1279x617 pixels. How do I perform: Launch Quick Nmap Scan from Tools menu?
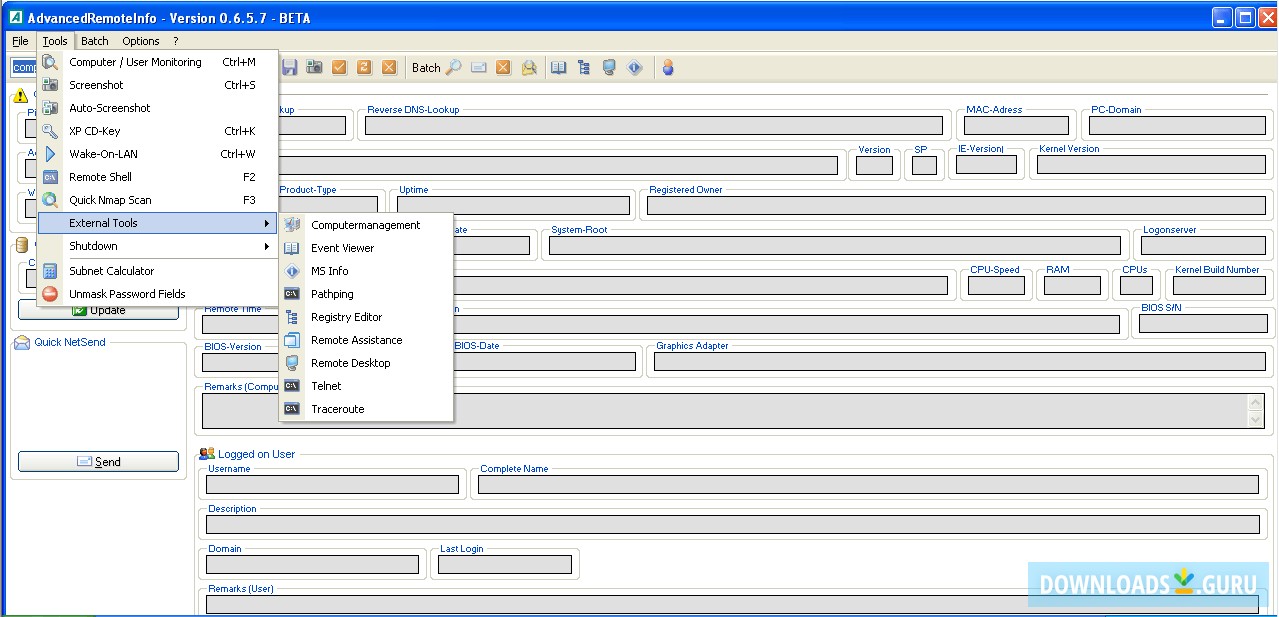110,200
